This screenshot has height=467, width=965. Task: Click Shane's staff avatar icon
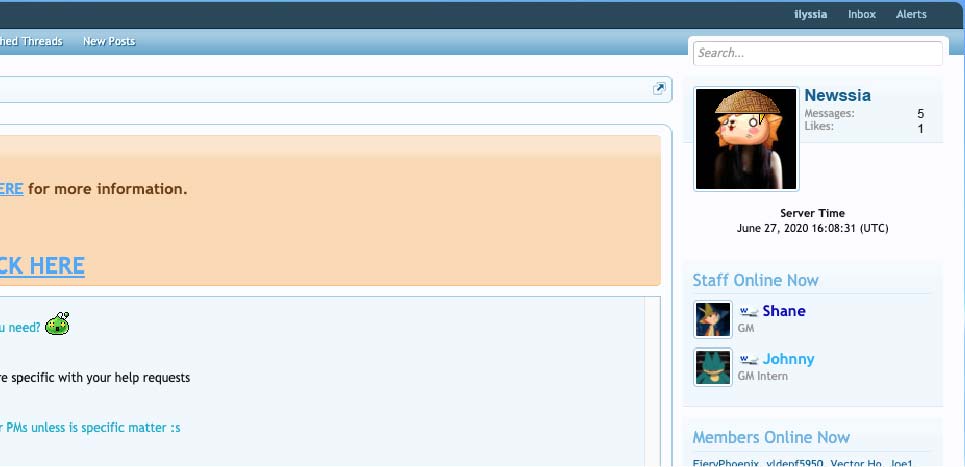713,319
